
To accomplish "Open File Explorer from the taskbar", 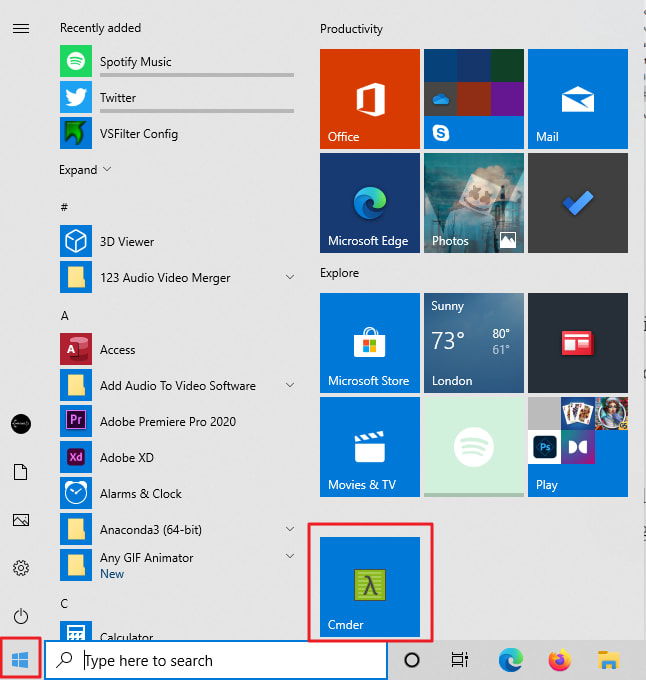I will [x=608, y=660].
